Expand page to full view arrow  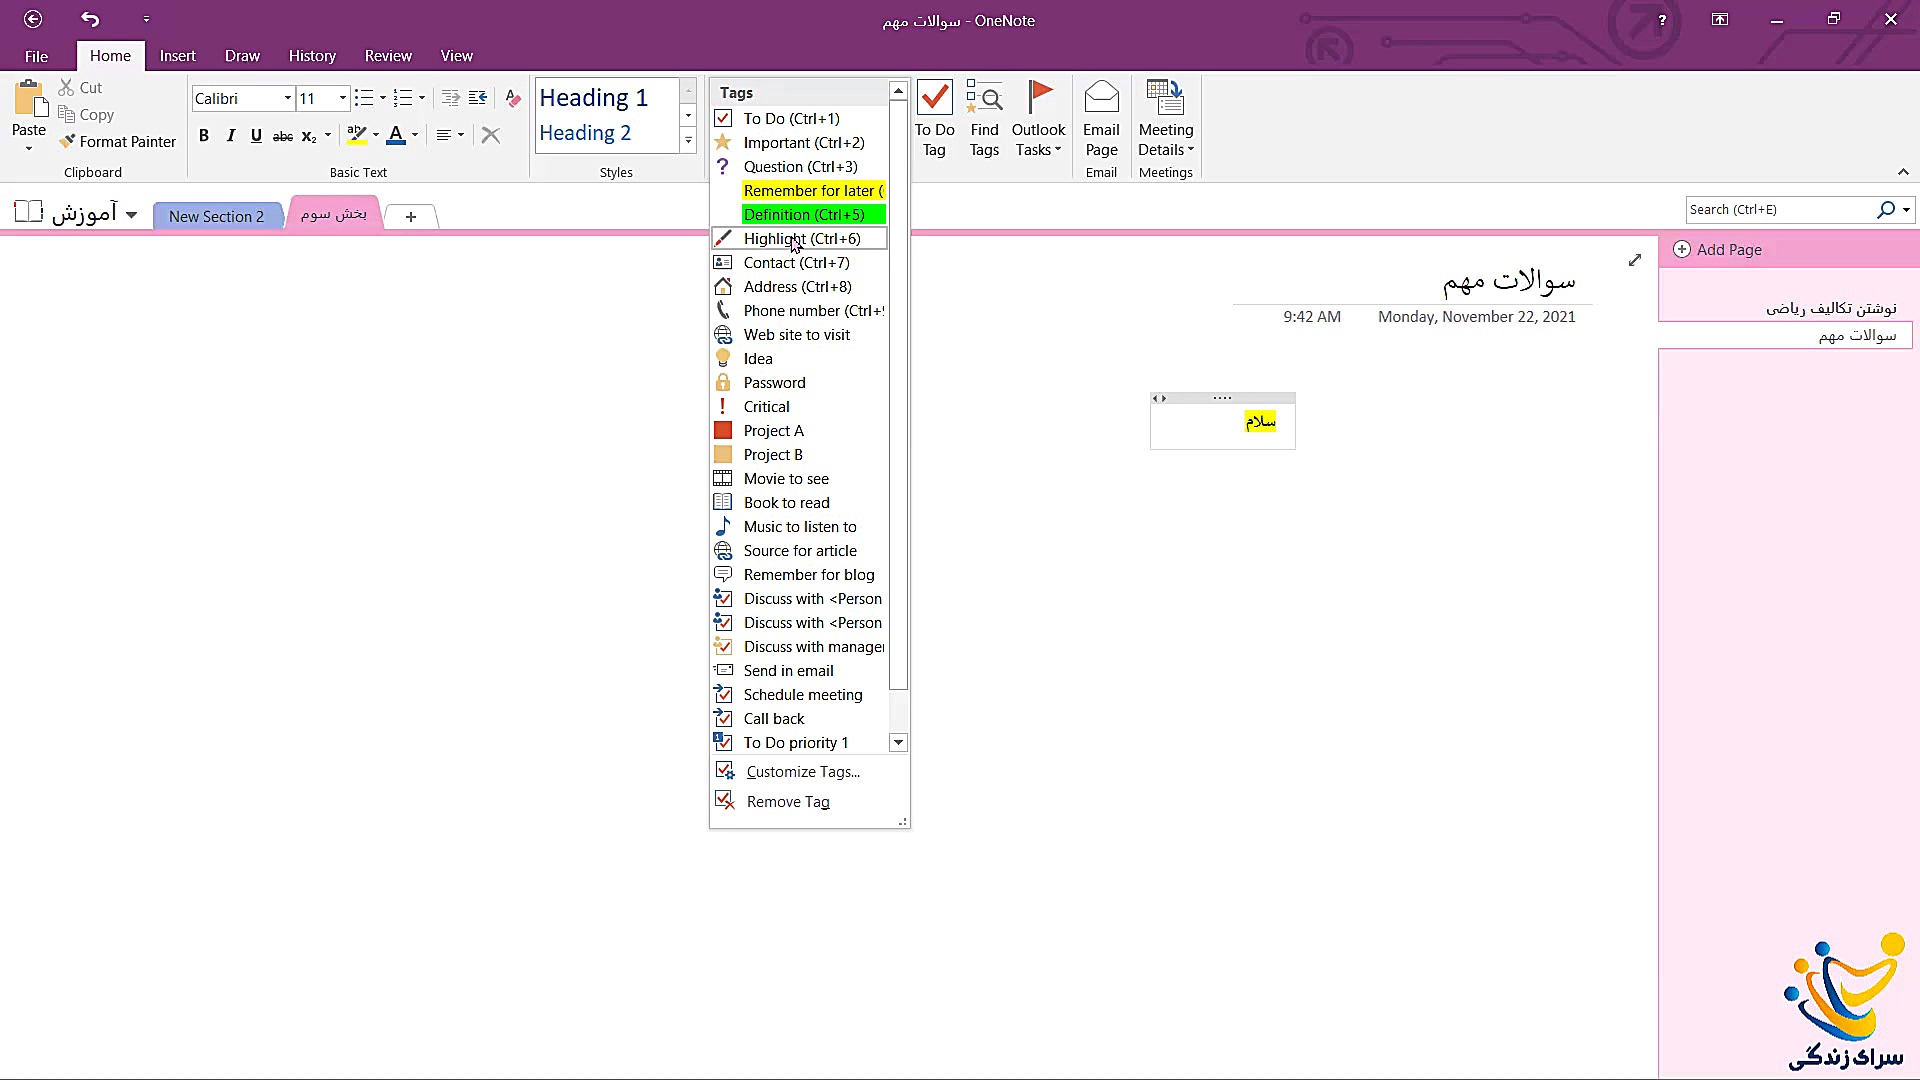1634,260
